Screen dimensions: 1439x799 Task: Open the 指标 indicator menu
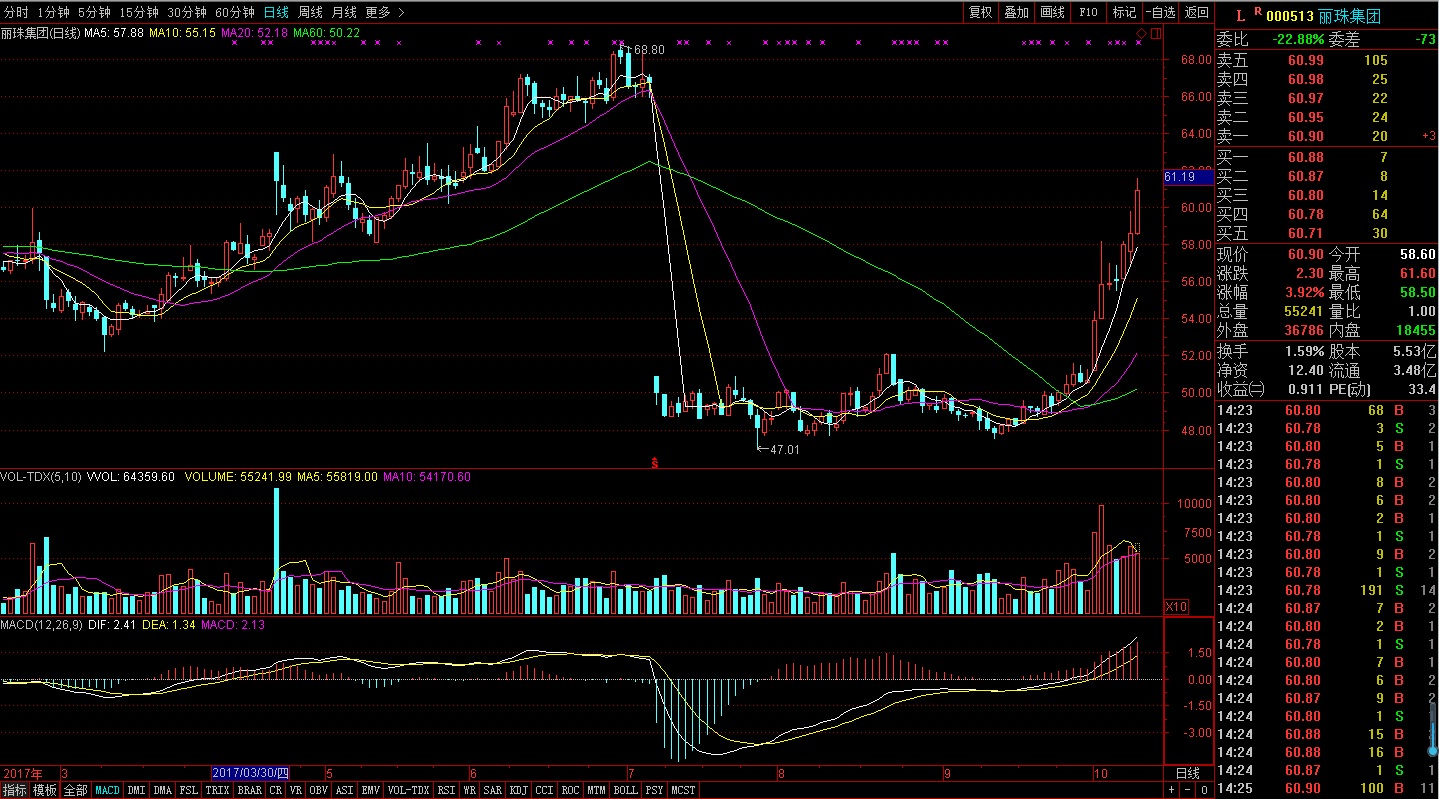pos(14,790)
